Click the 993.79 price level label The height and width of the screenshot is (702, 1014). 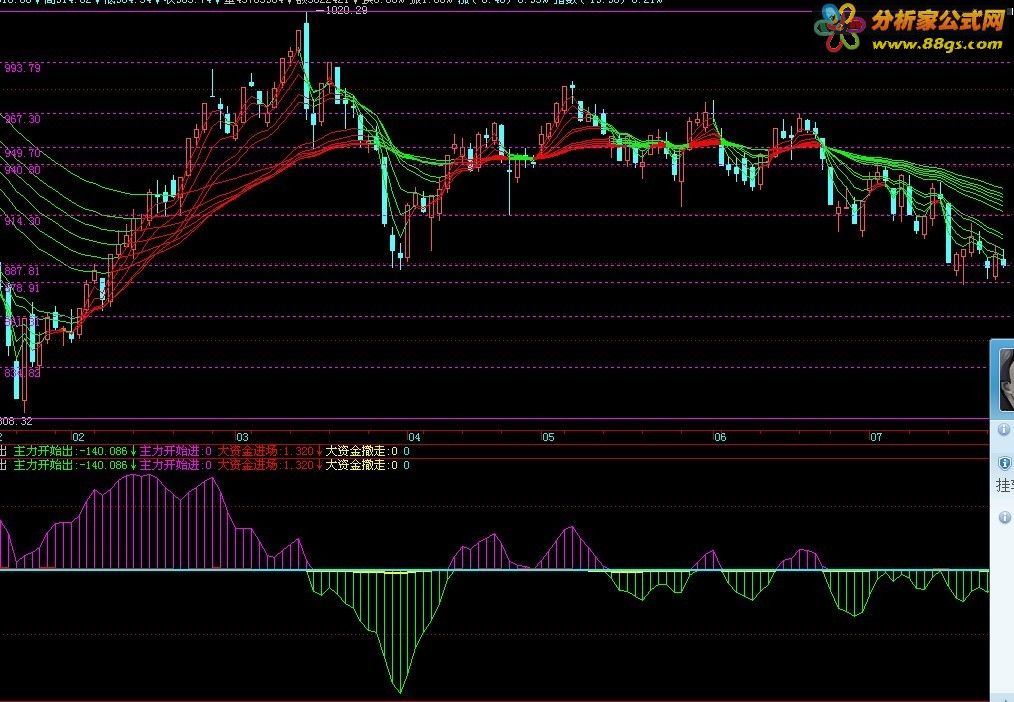(x=23, y=69)
